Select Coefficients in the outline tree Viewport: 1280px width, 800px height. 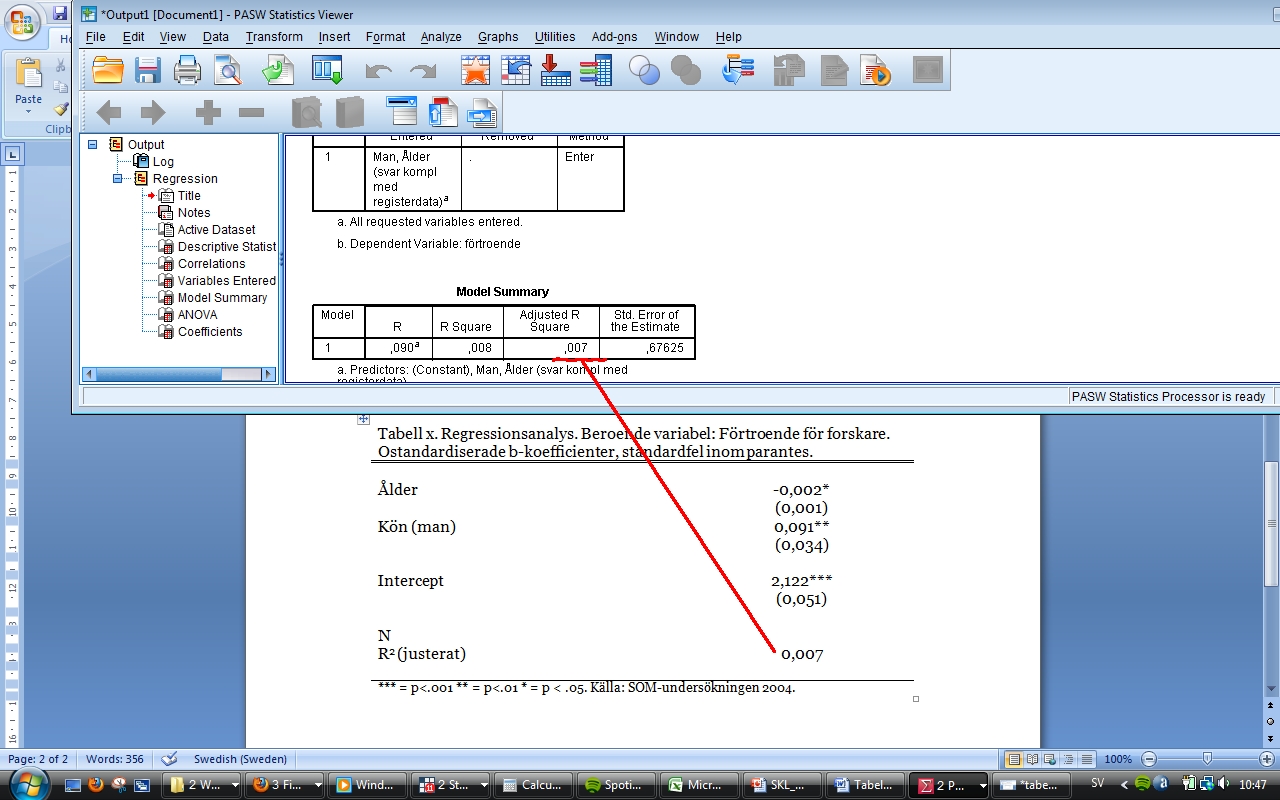pyautogui.click(x=210, y=332)
